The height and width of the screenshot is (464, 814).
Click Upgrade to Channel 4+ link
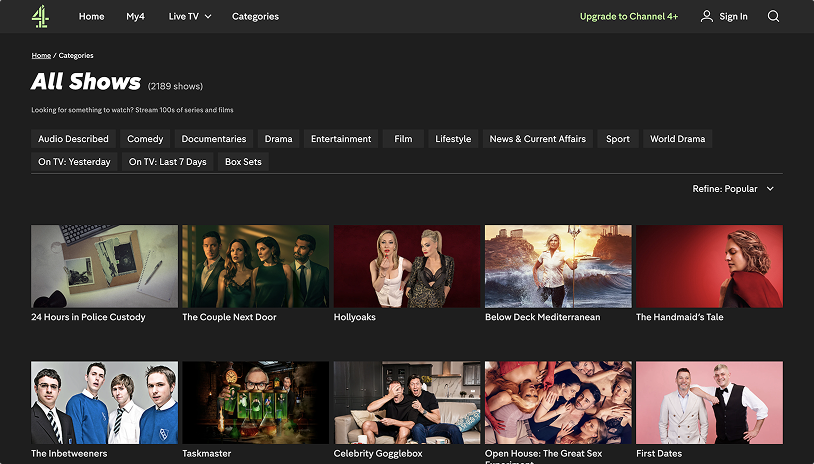pos(629,17)
